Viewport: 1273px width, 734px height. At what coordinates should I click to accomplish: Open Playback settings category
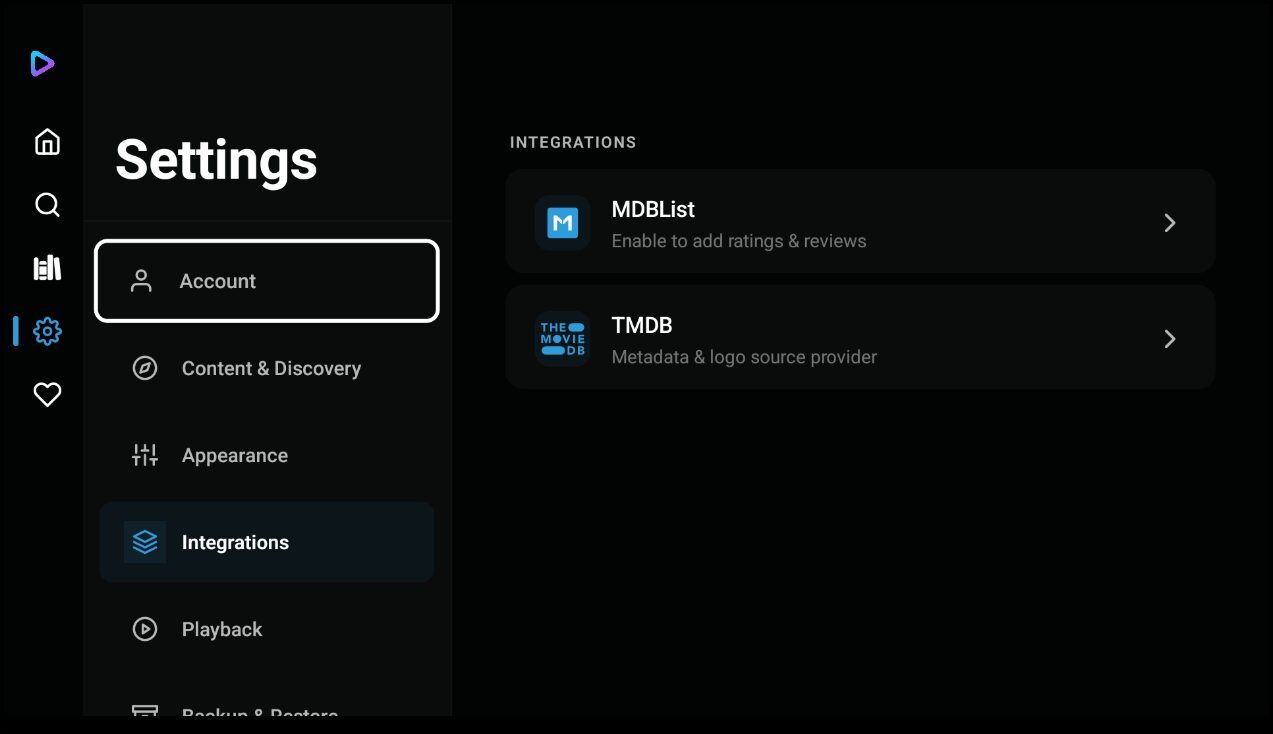click(x=222, y=629)
